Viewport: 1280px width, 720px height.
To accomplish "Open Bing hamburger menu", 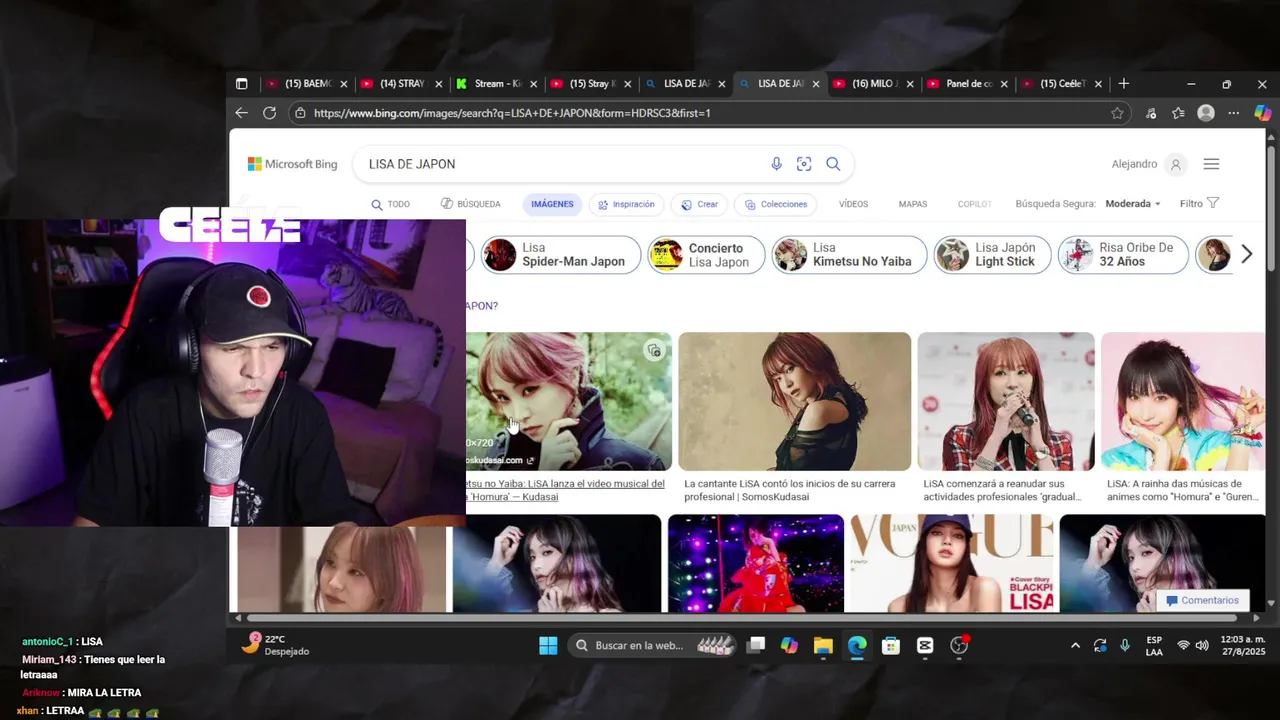I will point(1211,164).
